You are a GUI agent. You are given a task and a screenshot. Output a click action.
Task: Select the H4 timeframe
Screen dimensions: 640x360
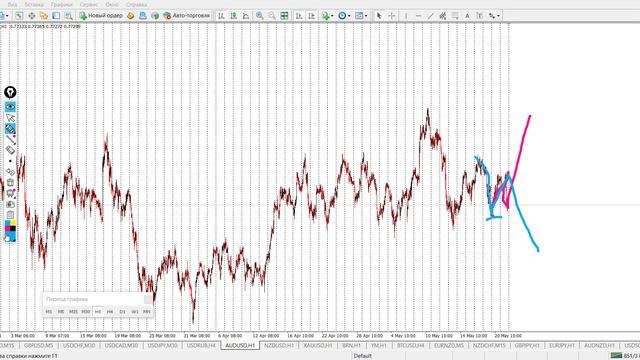(110, 311)
